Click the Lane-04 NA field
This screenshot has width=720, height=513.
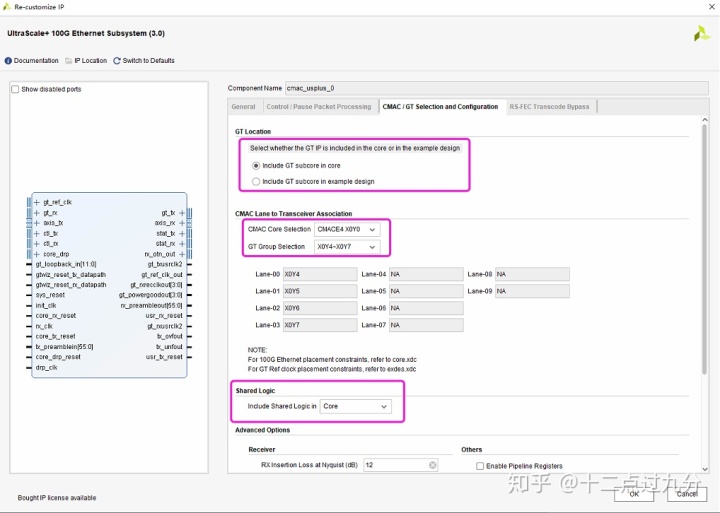tap(426, 274)
